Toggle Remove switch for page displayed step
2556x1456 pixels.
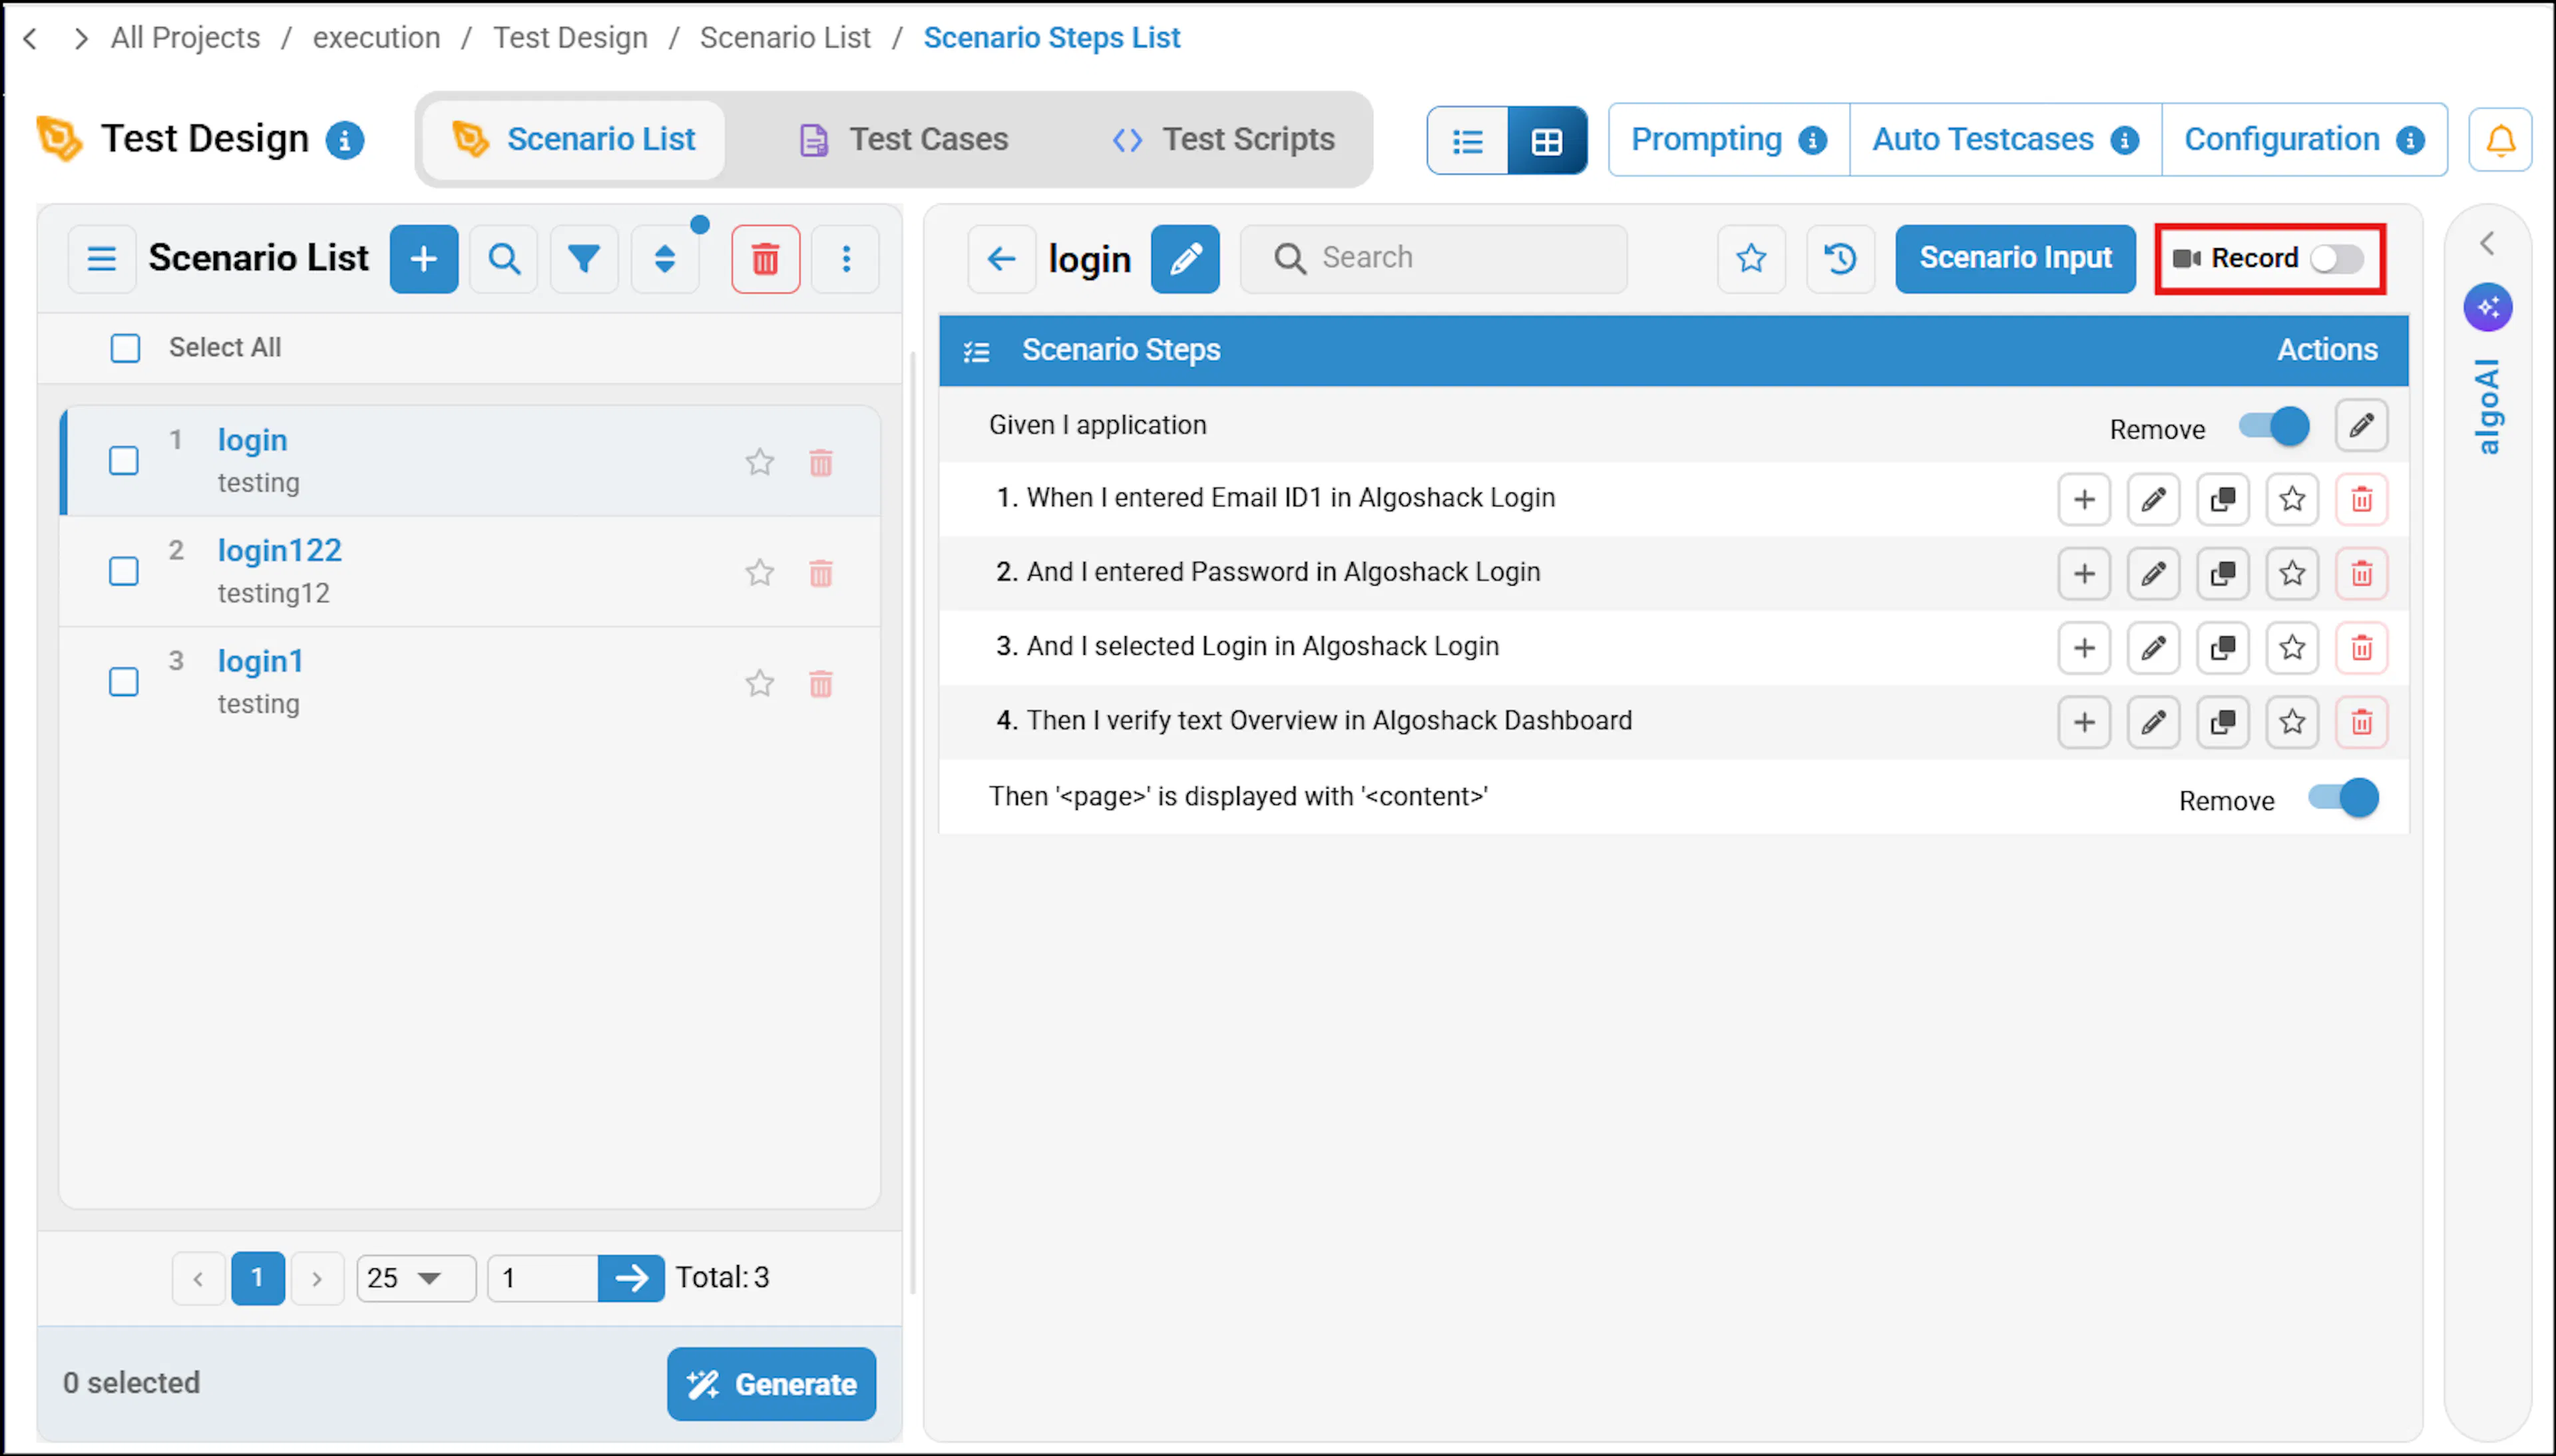(x=2343, y=798)
